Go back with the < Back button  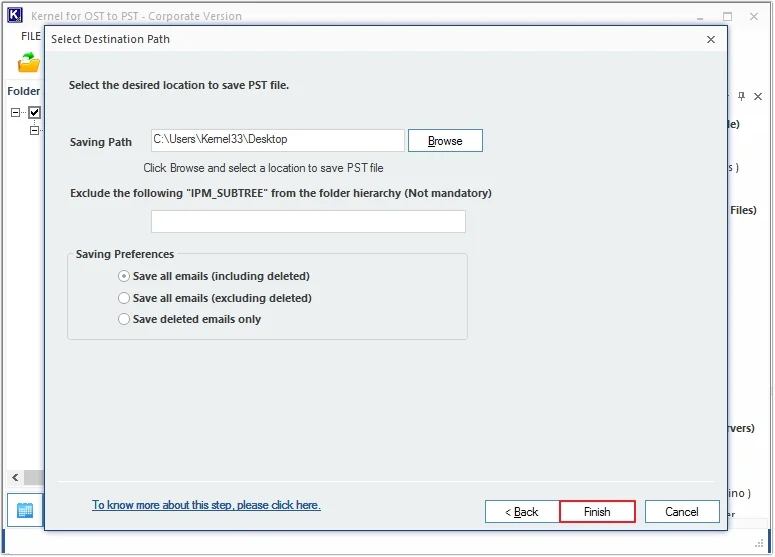pos(522,512)
